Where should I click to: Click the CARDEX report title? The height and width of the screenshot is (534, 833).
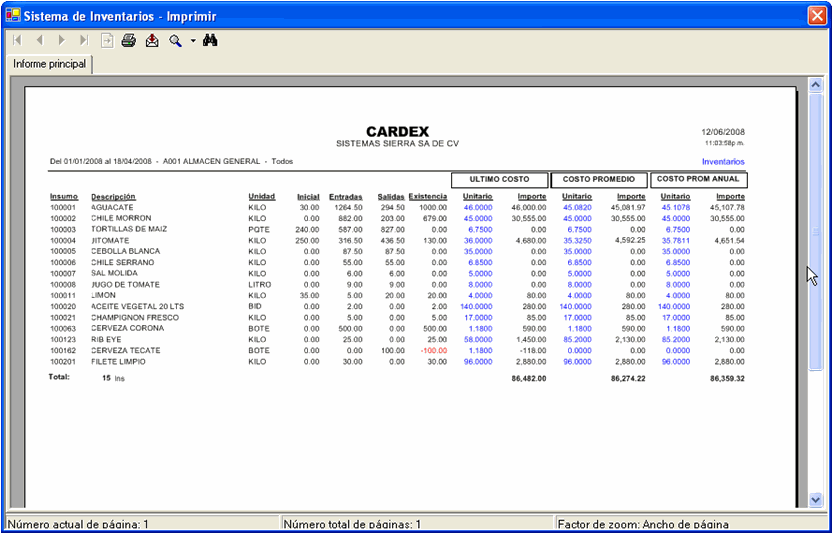click(397, 131)
